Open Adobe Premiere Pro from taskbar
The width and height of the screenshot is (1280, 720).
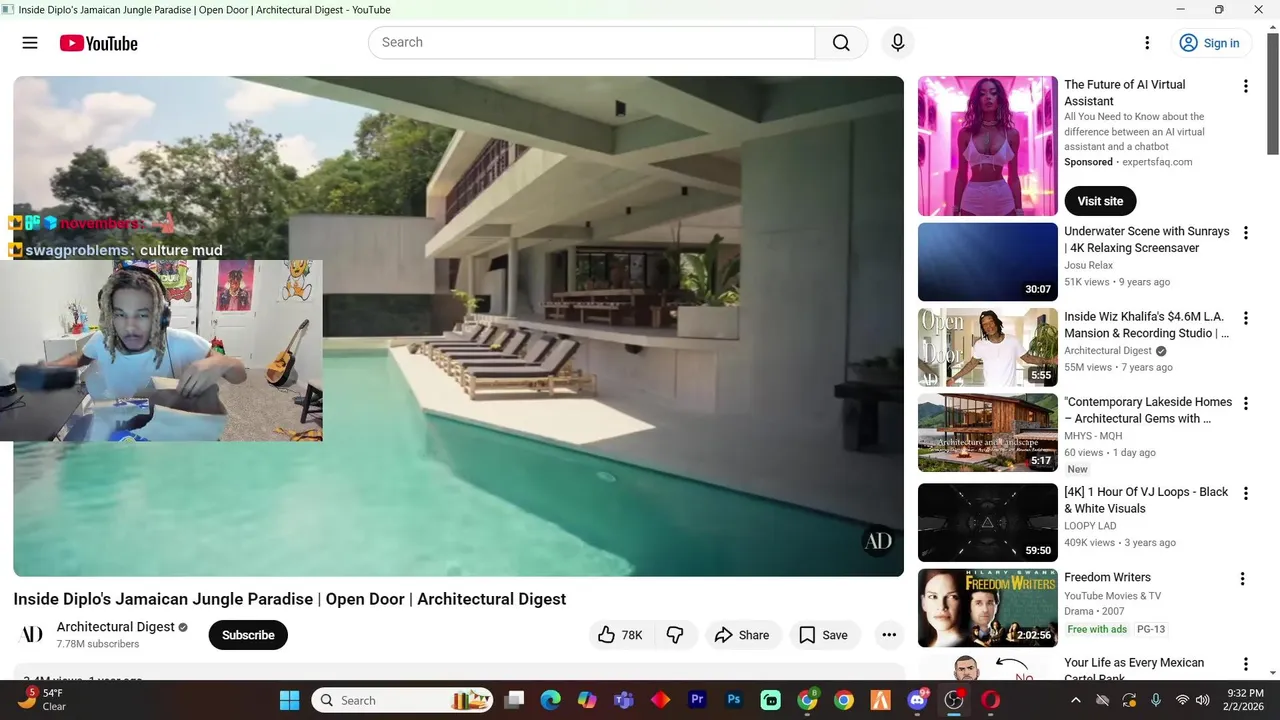point(697,700)
